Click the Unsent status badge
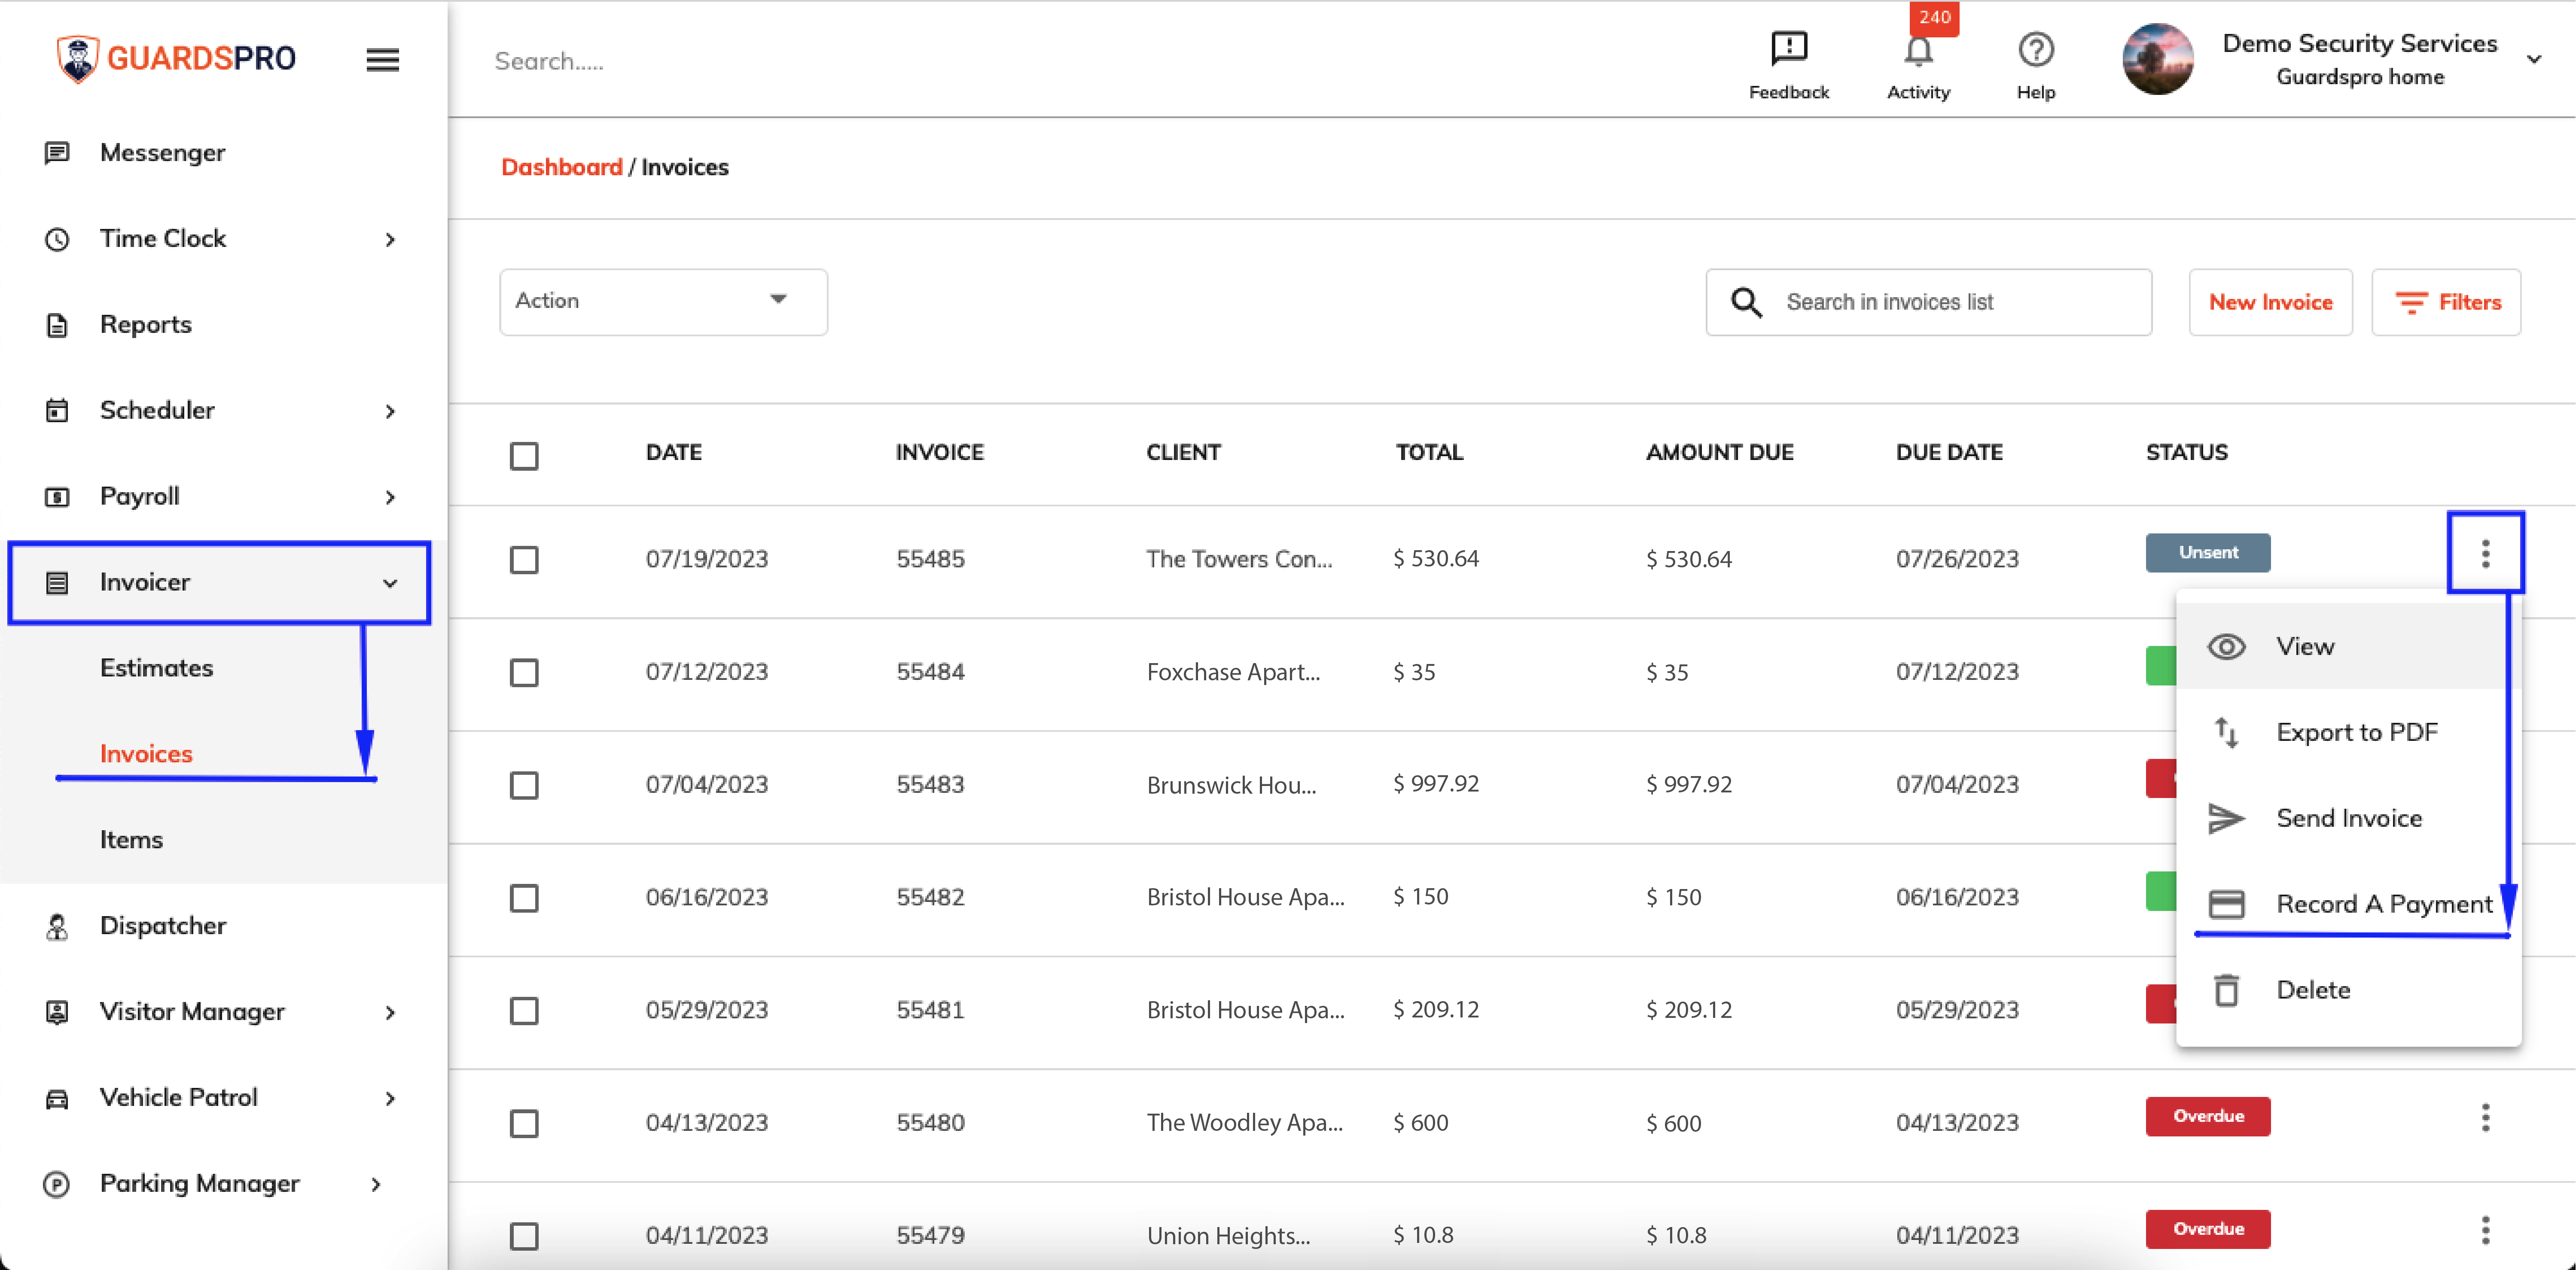The image size is (2576, 1270). pyautogui.click(x=2207, y=553)
